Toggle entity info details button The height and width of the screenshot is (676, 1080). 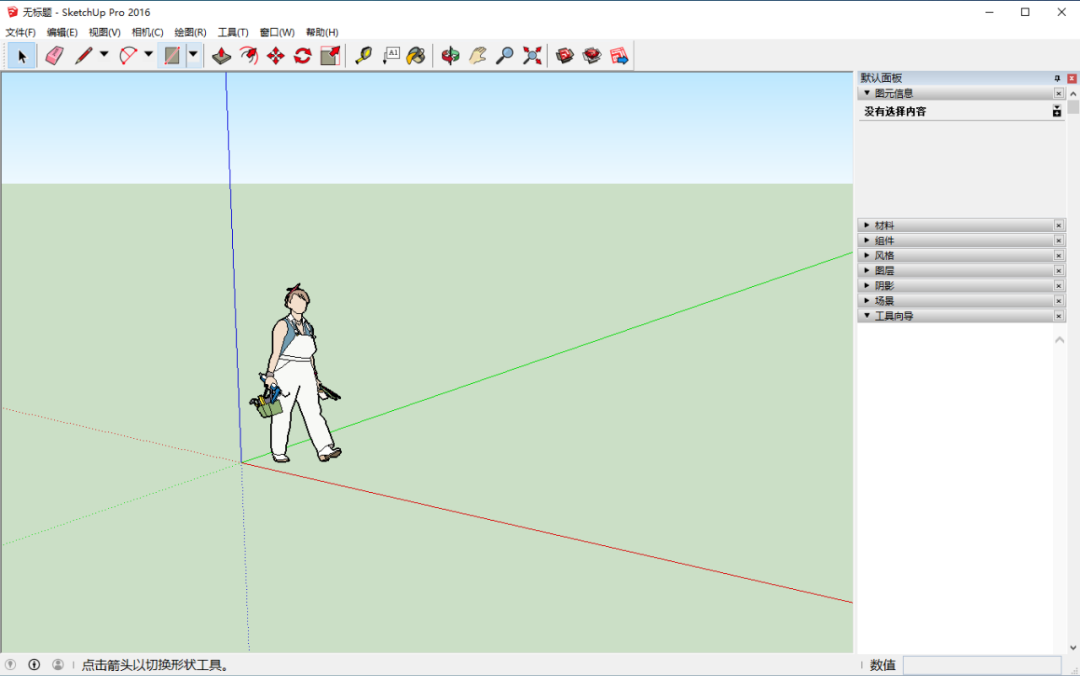click(x=1057, y=111)
